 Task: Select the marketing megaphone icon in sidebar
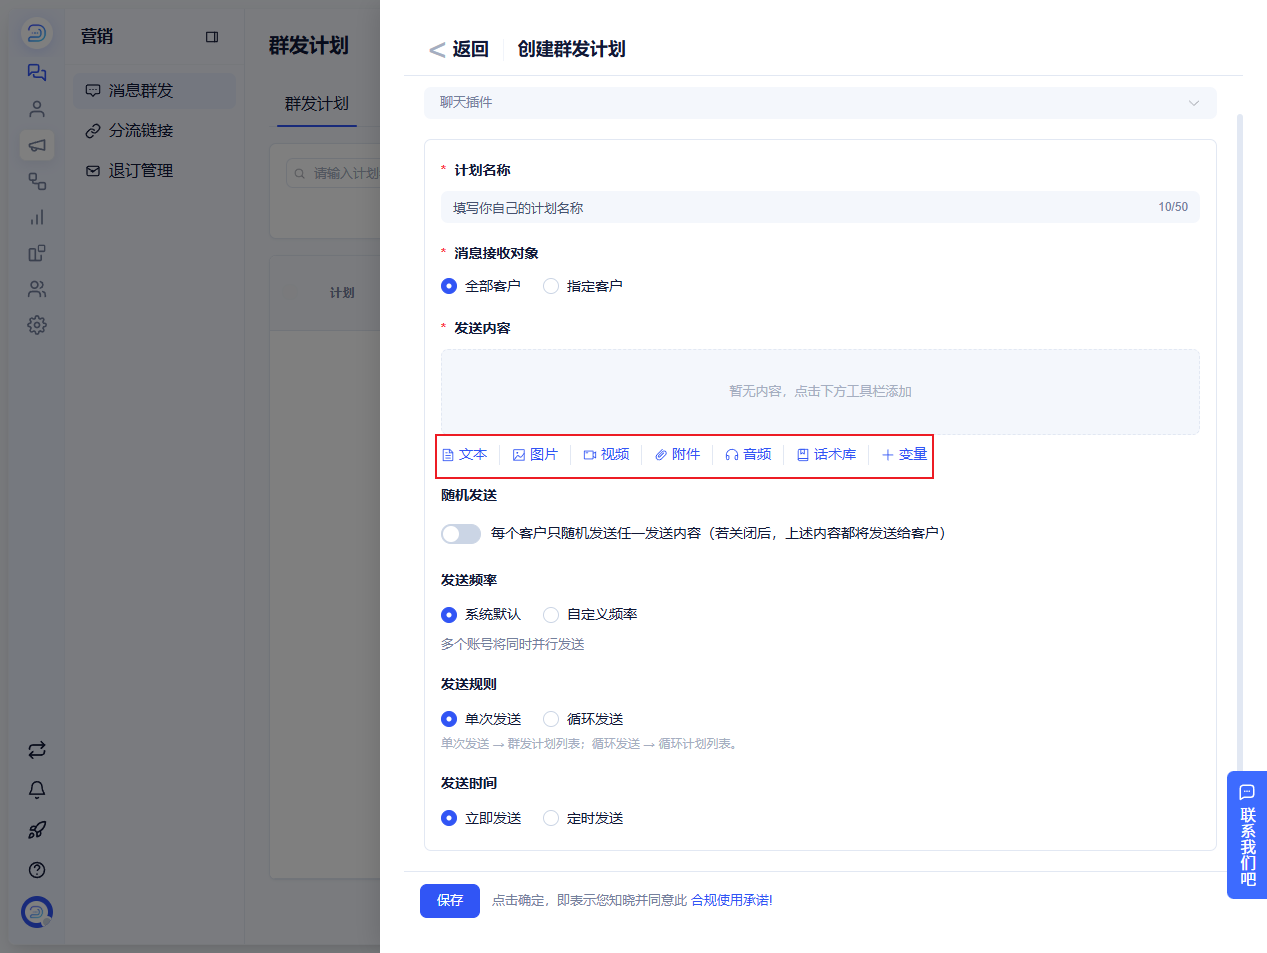click(x=37, y=145)
